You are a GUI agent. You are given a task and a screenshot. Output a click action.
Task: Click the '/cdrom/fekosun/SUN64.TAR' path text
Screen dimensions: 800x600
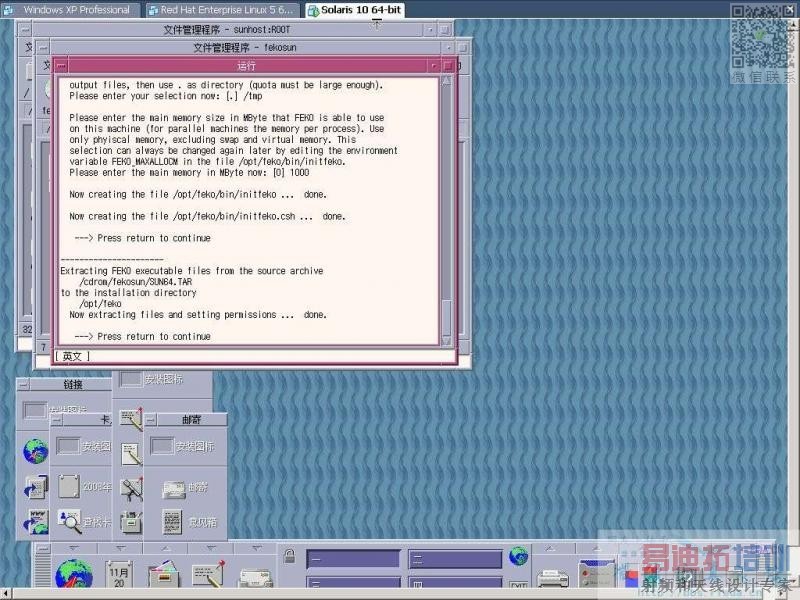(x=136, y=282)
